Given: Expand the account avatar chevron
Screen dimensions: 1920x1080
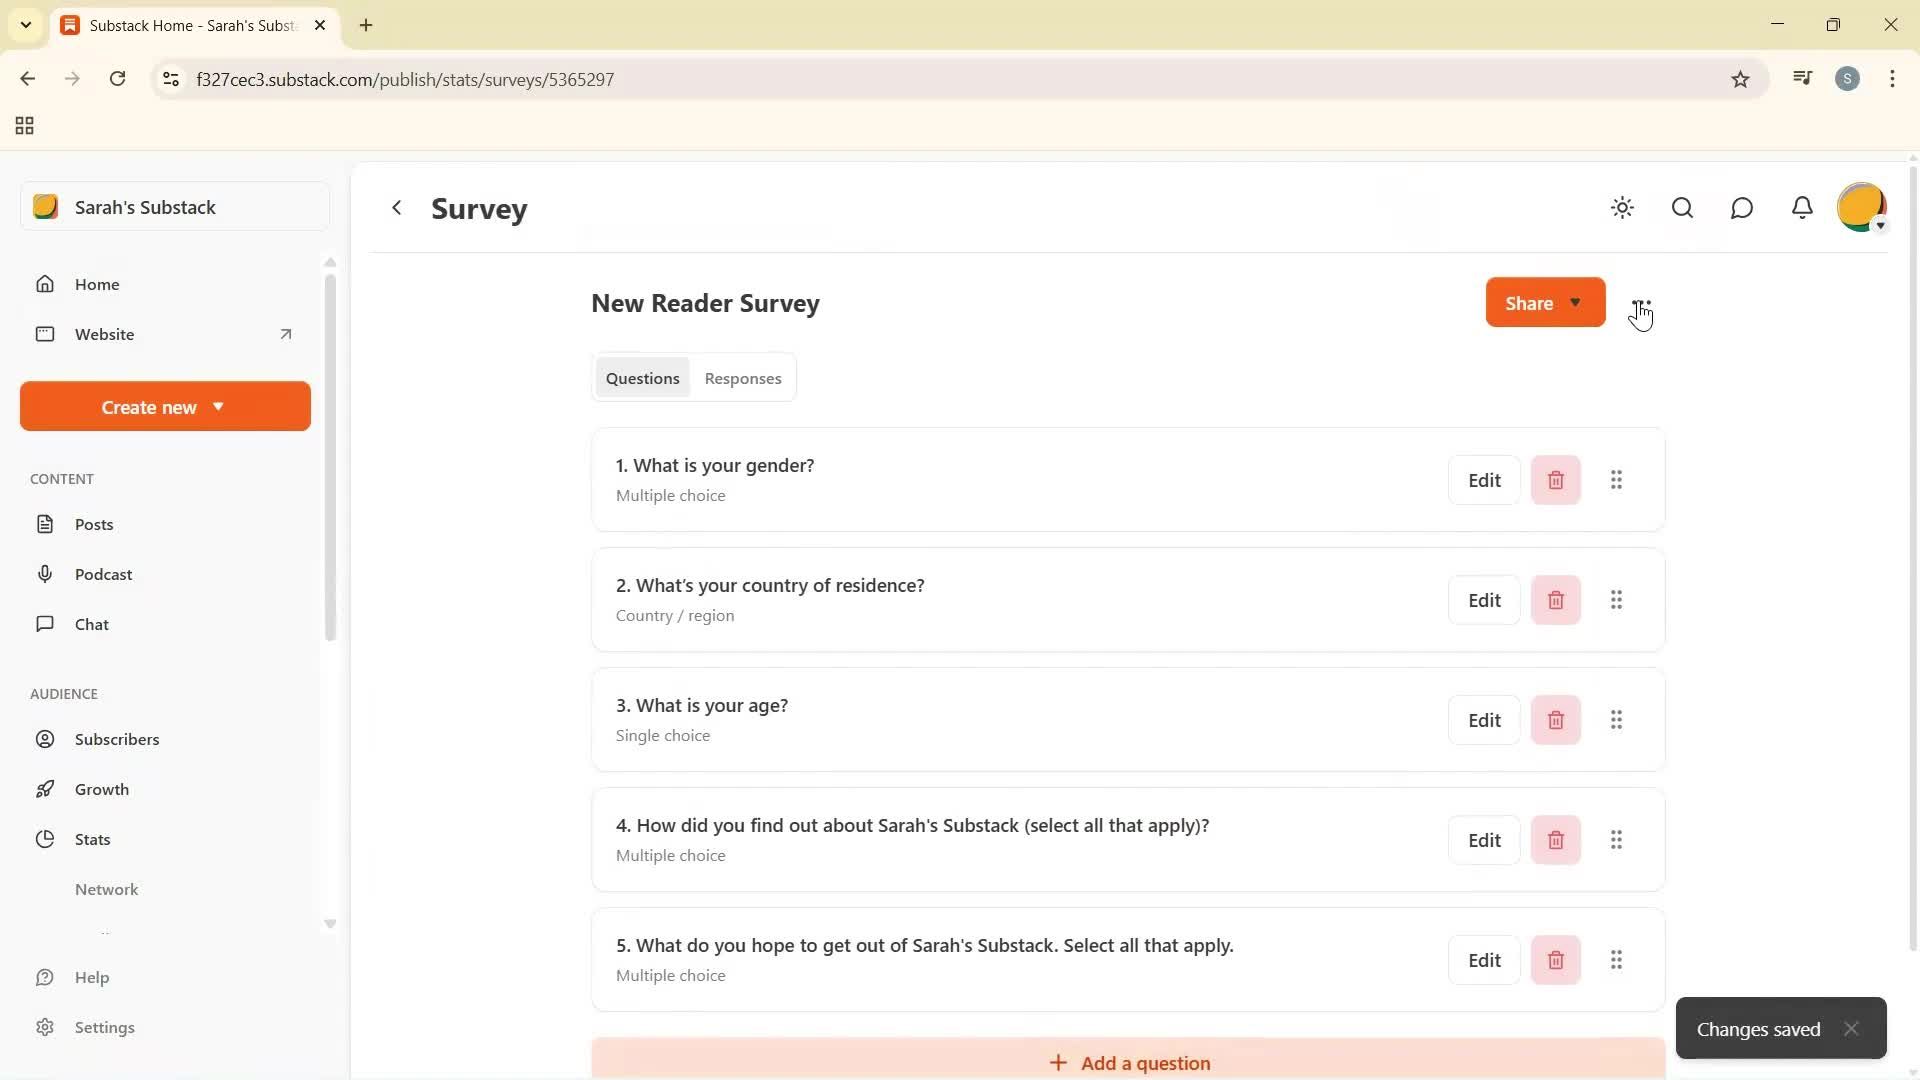Looking at the screenshot, I should [x=1880, y=227].
